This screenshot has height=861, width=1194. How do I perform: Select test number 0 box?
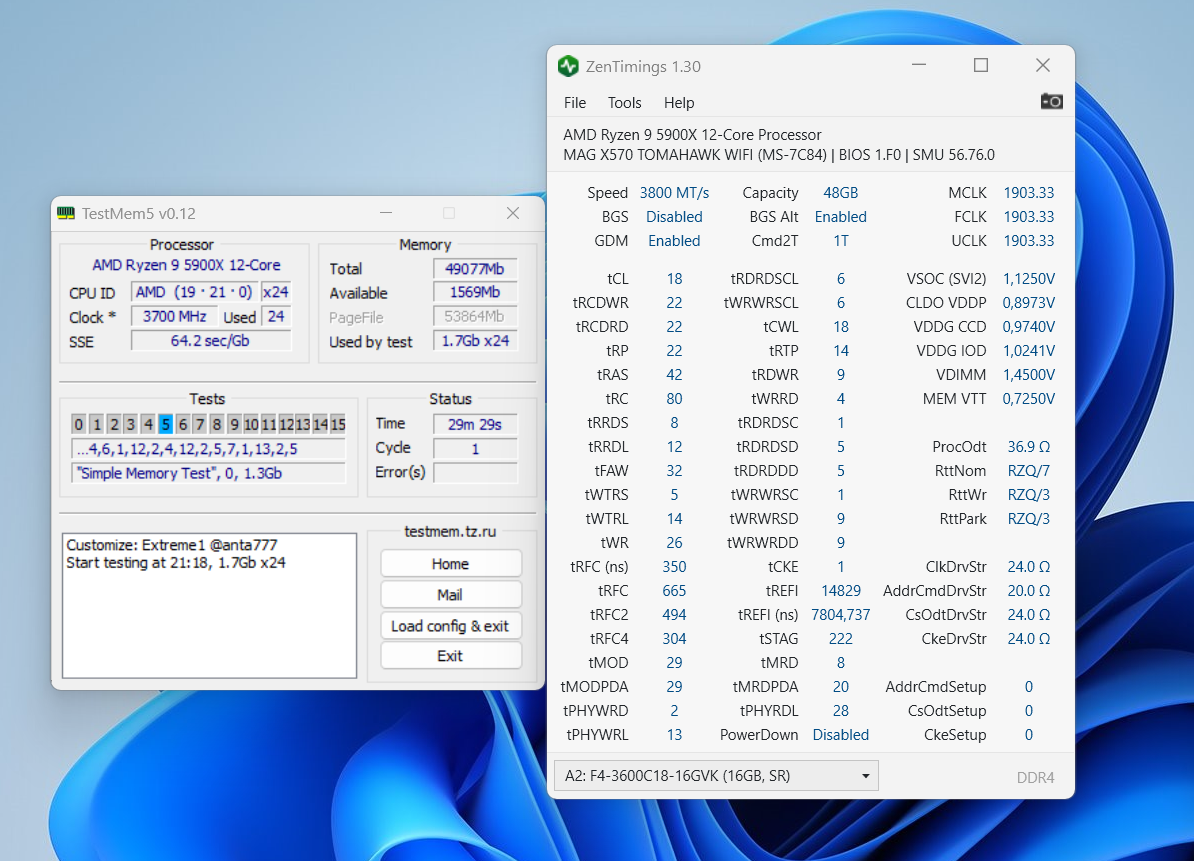(78, 424)
